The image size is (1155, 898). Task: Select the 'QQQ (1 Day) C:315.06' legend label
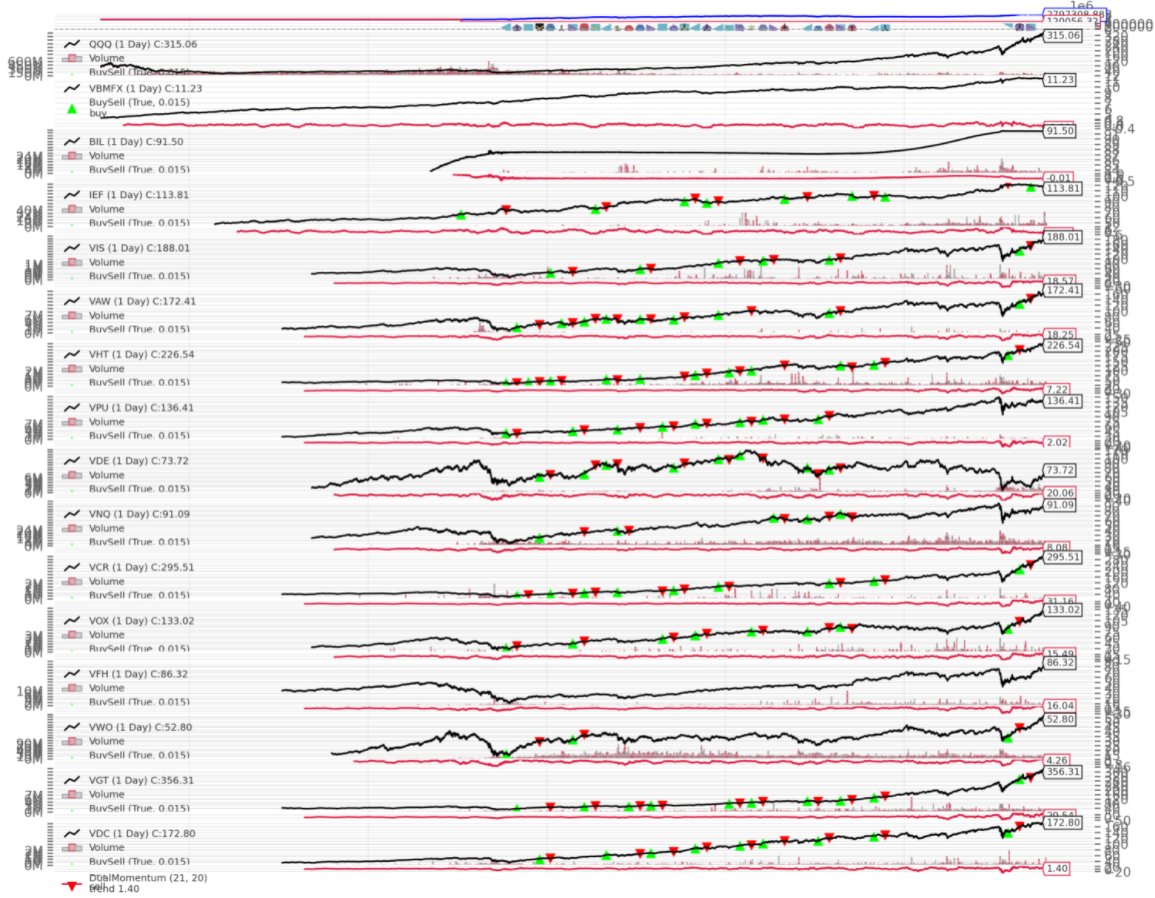(143, 44)
